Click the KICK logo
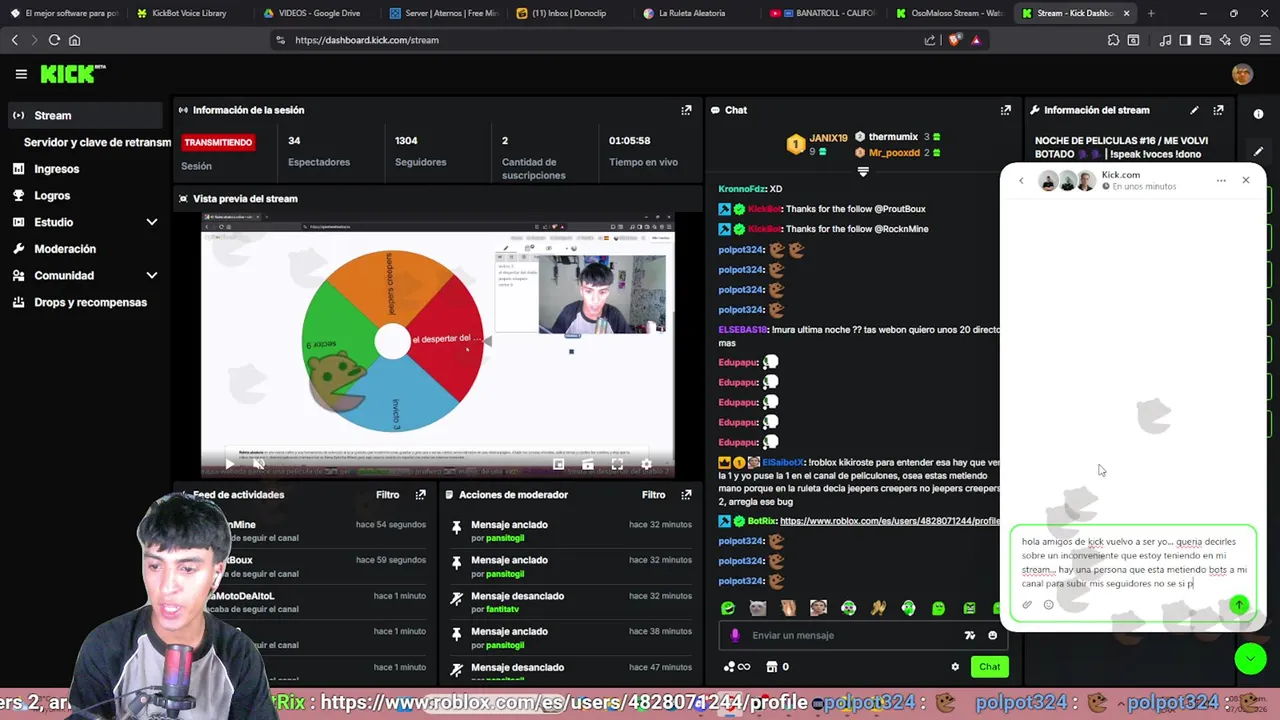The width and height of the screenshot is (1280, 720). 72,74
